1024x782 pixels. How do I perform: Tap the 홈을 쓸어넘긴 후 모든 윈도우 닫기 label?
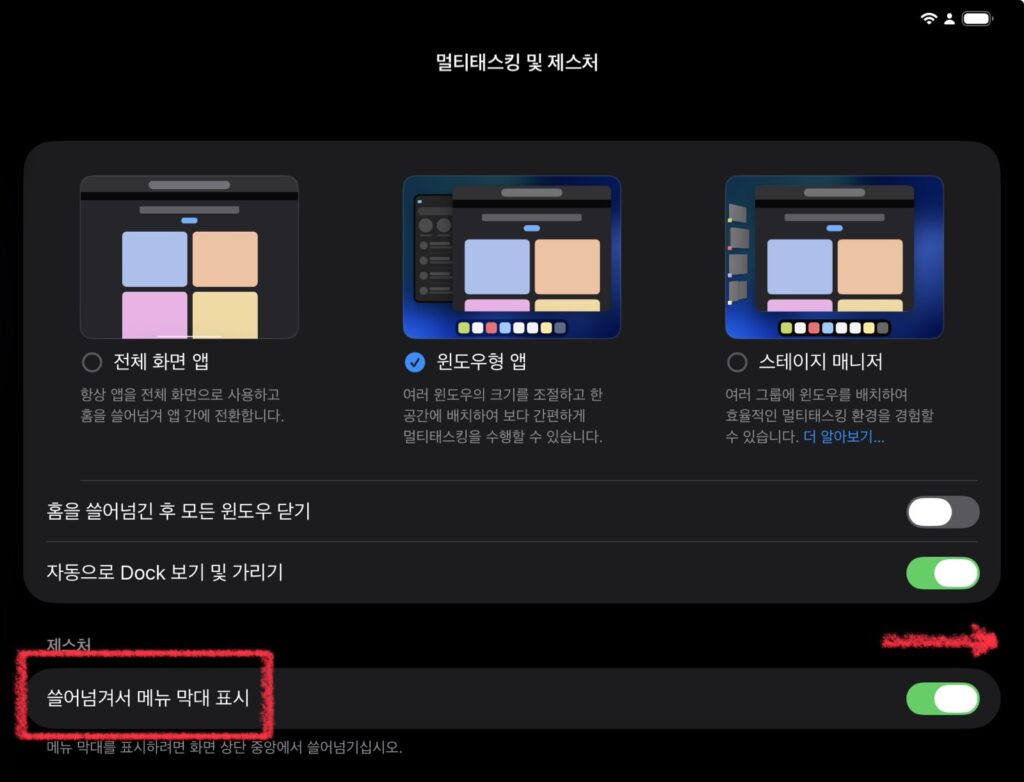pyautogui.click(x=178, y=511)
